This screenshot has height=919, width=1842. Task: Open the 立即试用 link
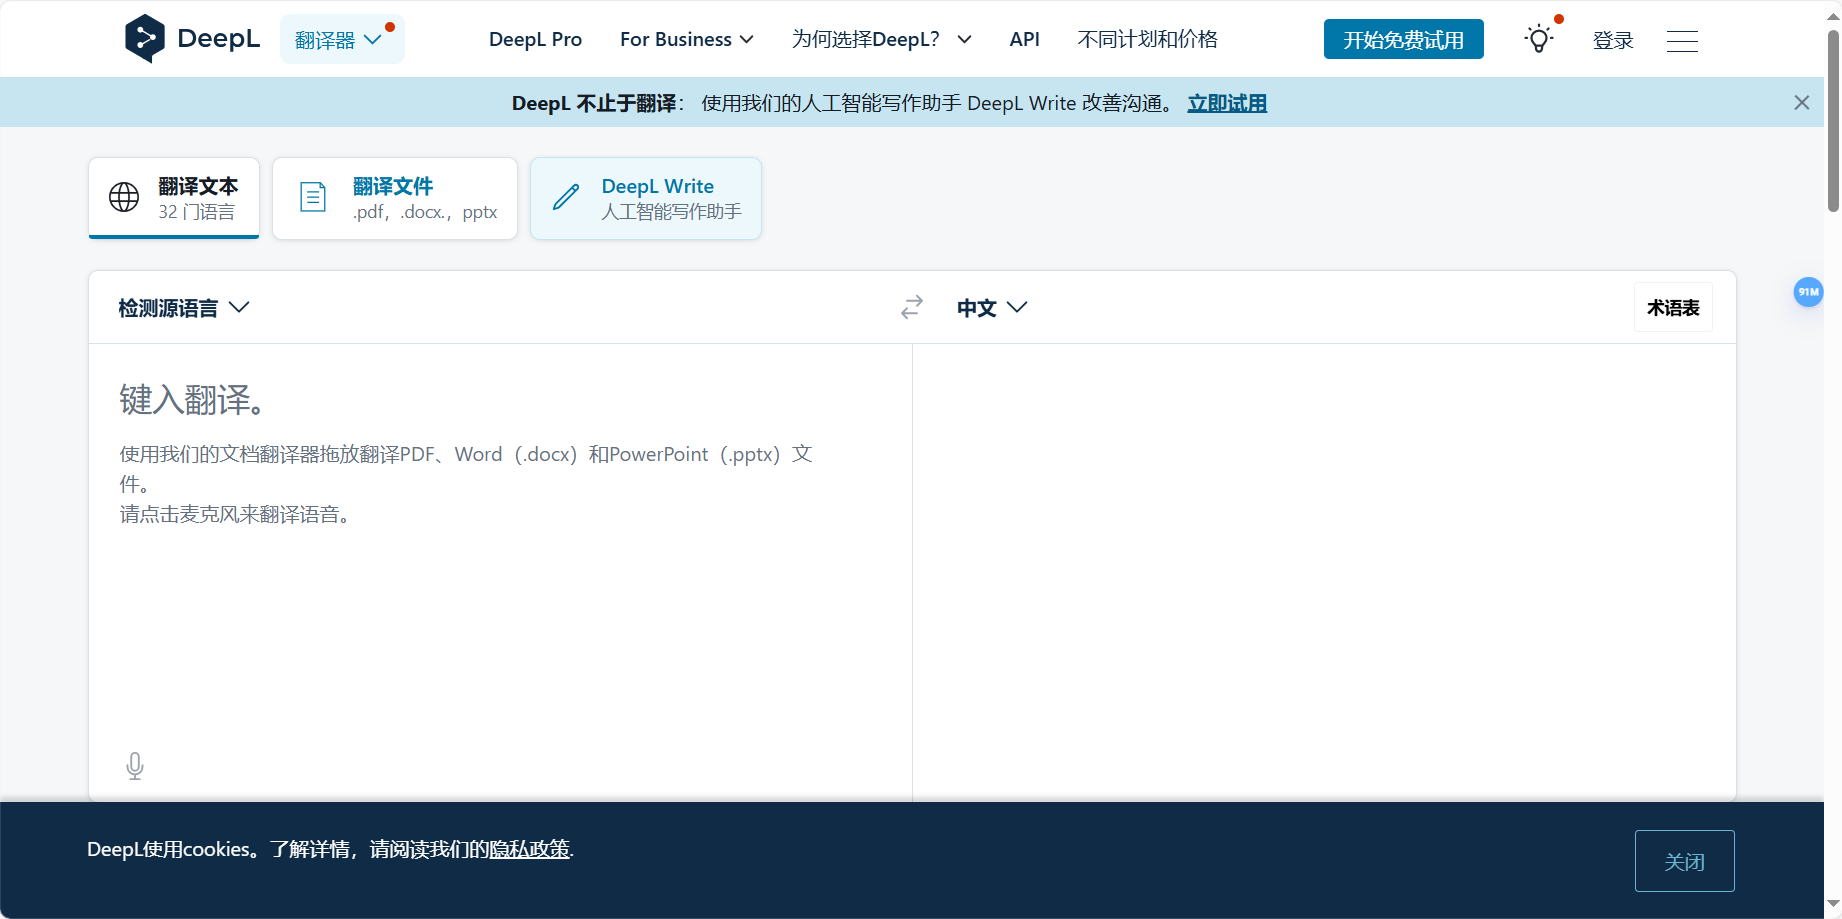pos(1227,102)
